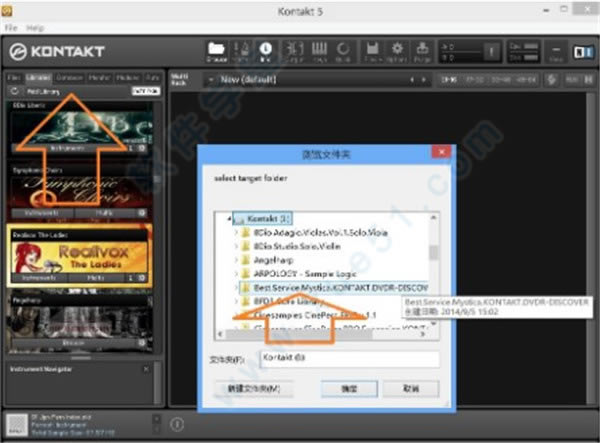
Task: Open the Master editor panel icon
Action: (x=241, y=52)
